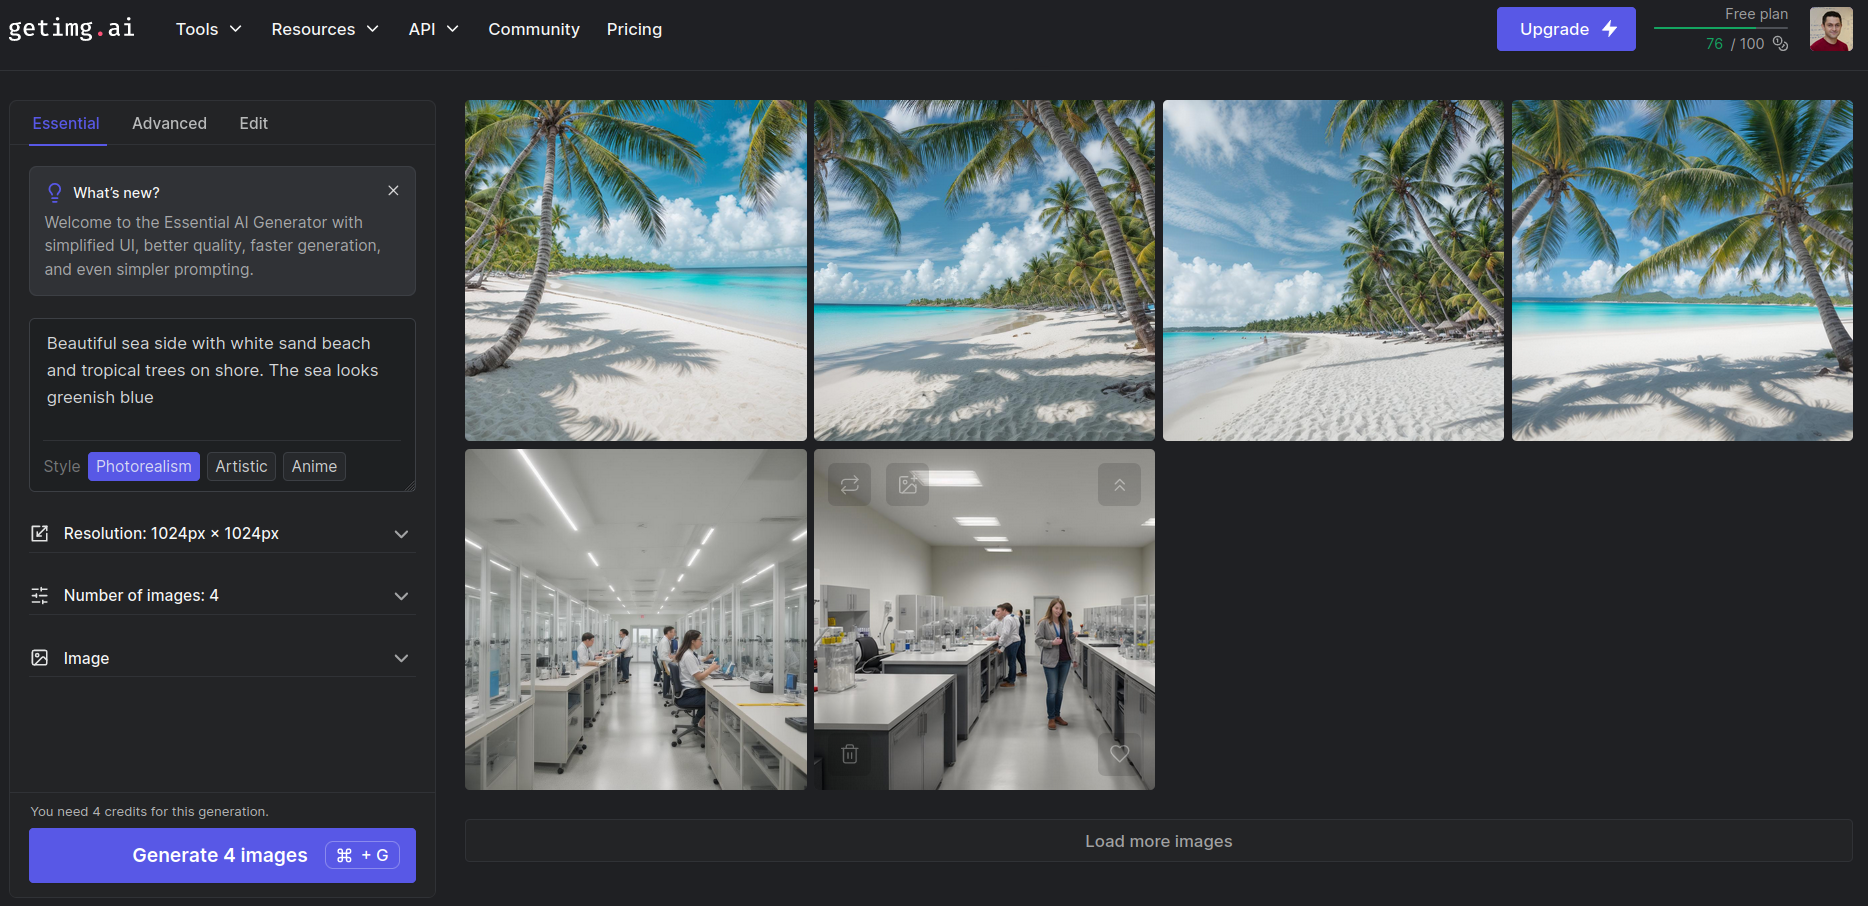
Task: Favorite the lab image with heart icon
Action: point(1119,754)
